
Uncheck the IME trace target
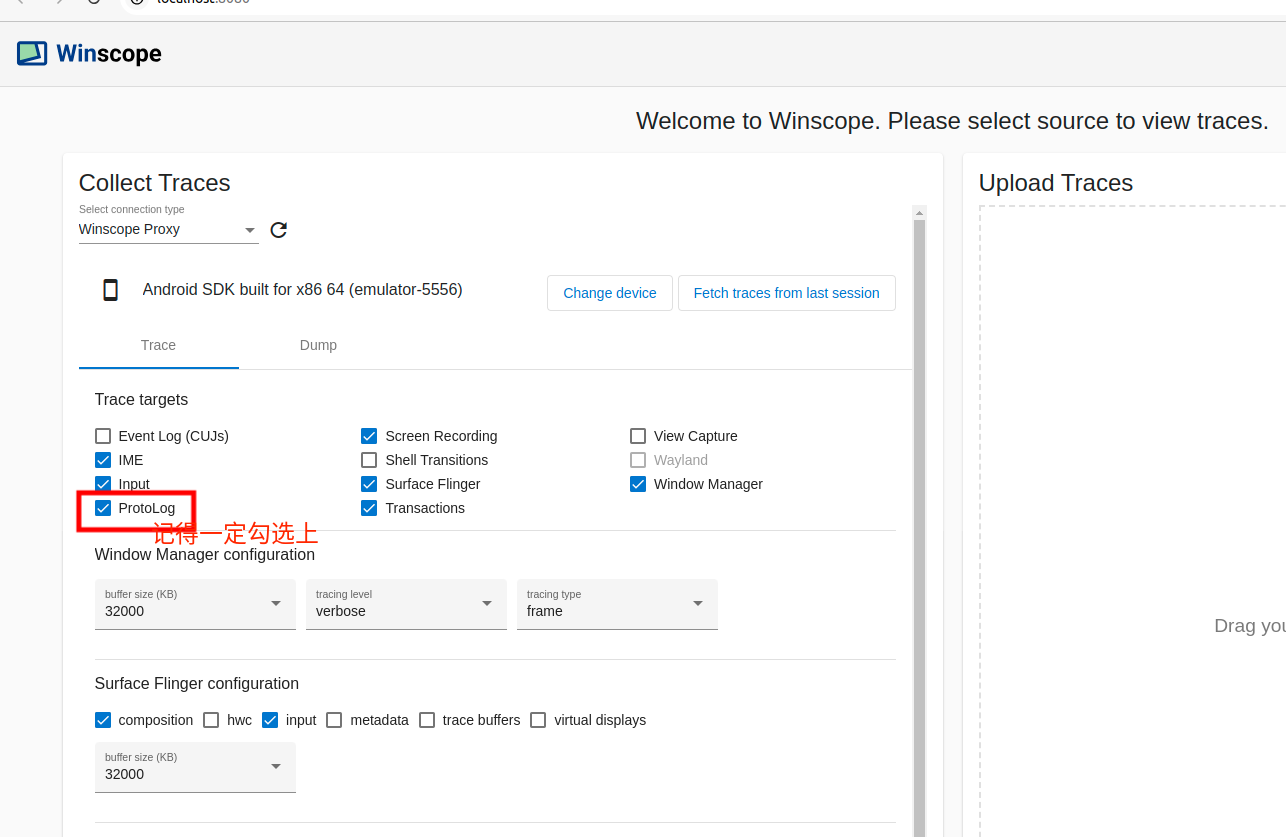pos(103,460)
